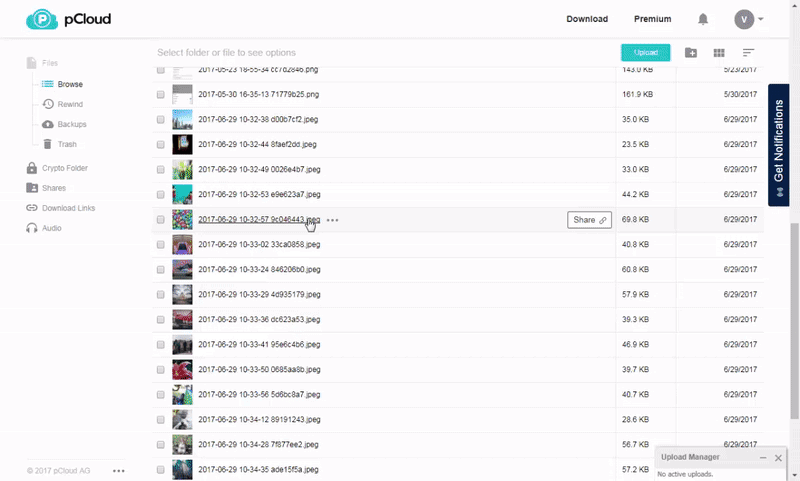The image size is (800, 481).
Task: Click the Download Links chain icon
Action: click(x=32, y=208)
